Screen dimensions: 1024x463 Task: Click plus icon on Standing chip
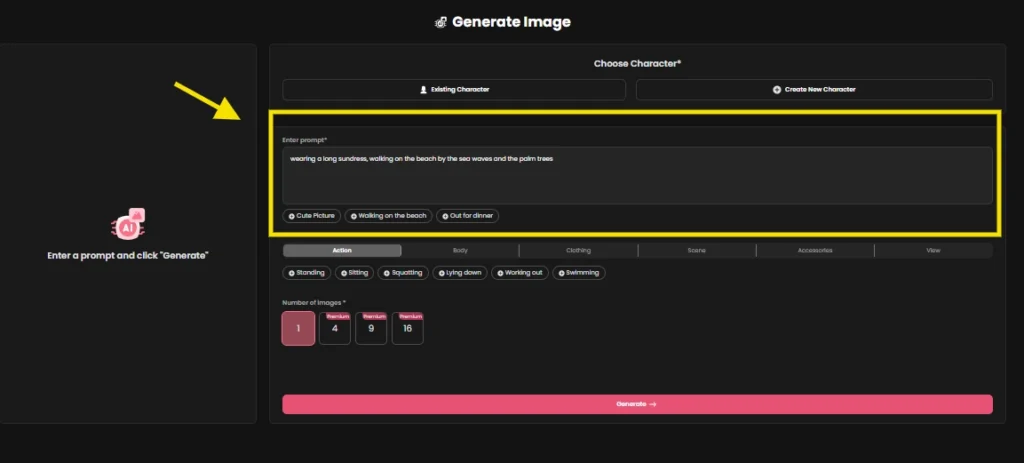tap(291, 274)
